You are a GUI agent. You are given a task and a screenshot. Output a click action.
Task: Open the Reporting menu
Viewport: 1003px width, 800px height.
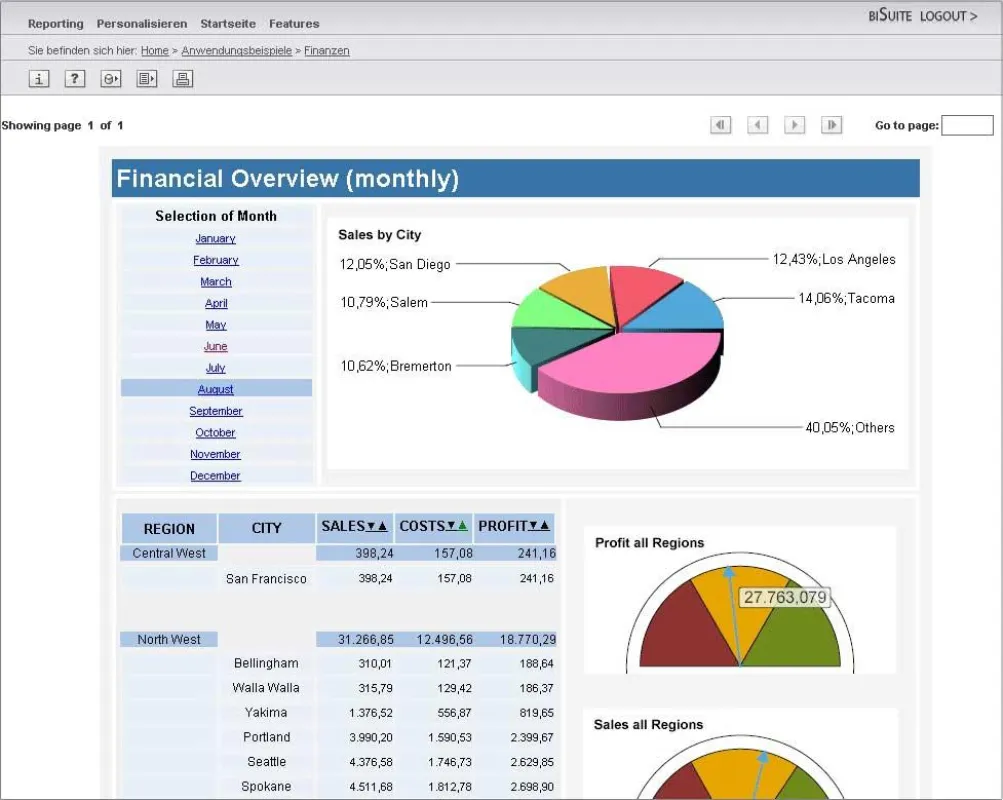56,24
